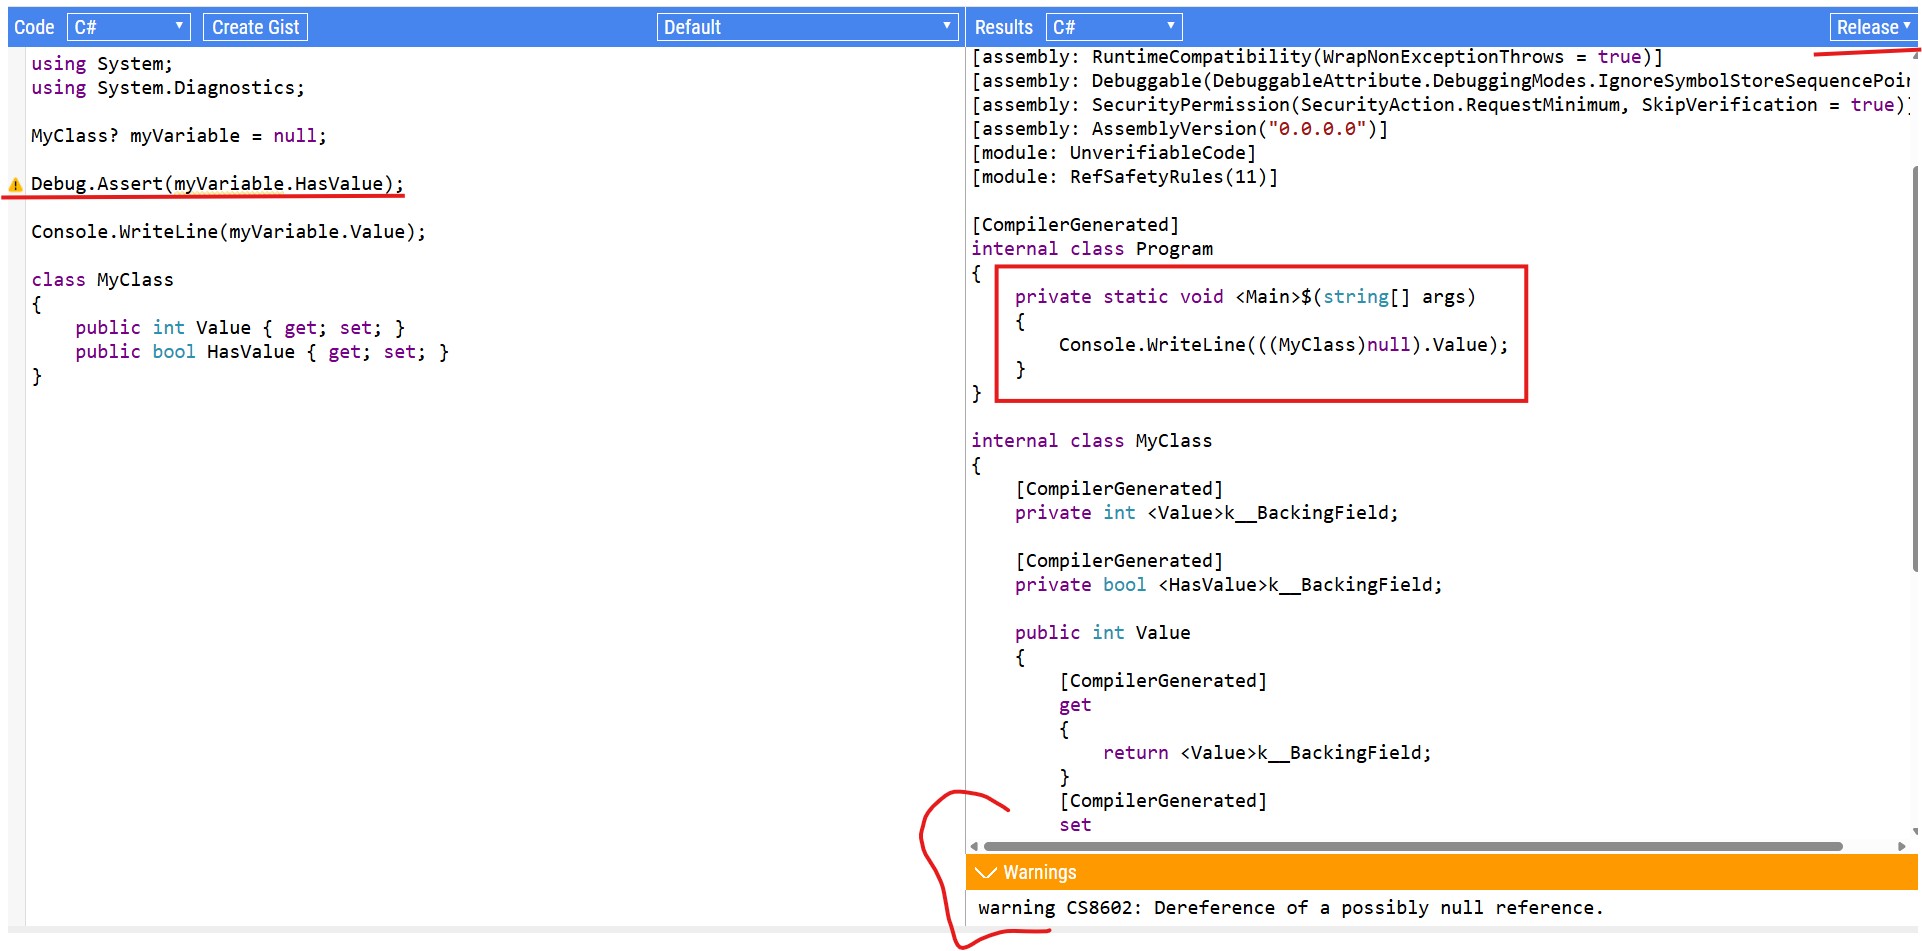Open the Default branch dropdown

(x=808, y=27)
